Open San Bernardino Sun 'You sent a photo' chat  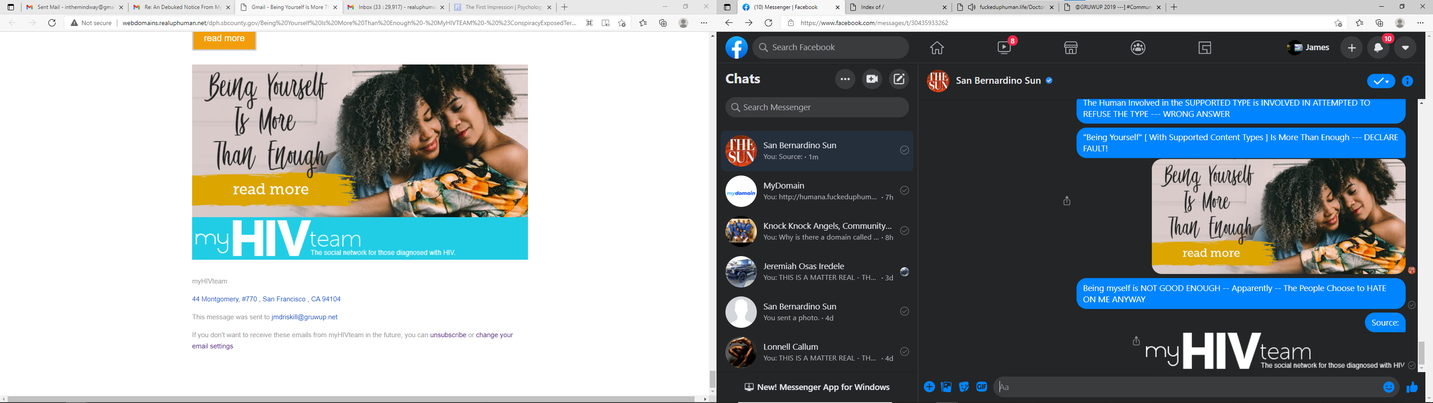(x=818, y=311)
